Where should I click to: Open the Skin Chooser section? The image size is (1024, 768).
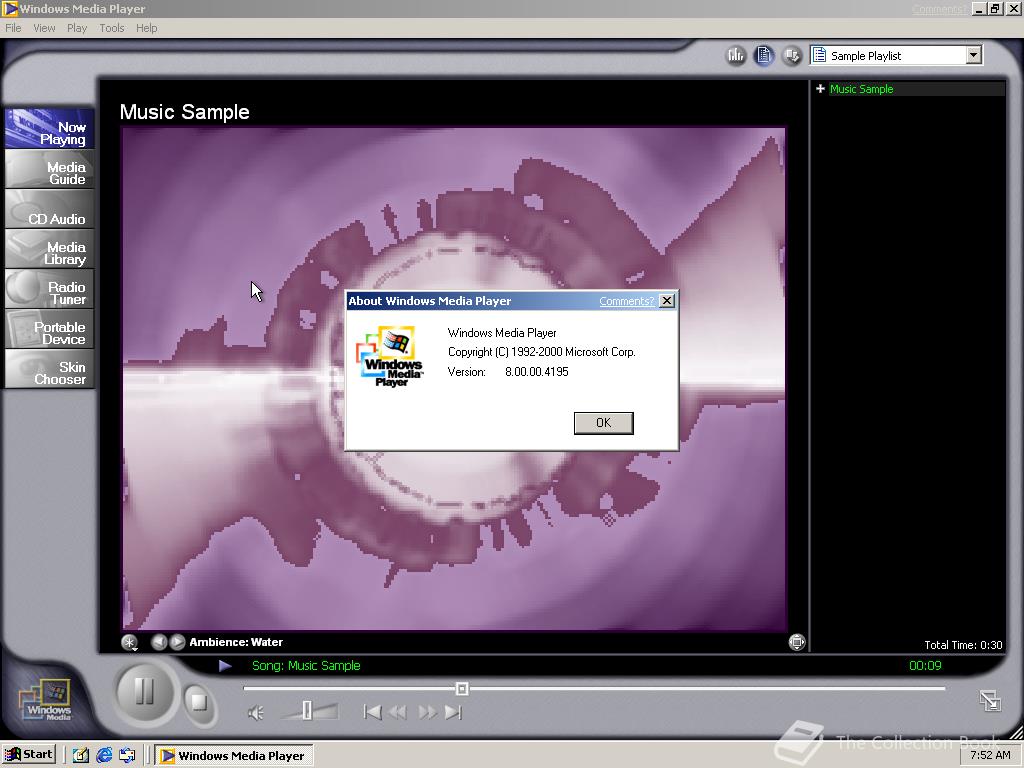(x=50, y=369)
